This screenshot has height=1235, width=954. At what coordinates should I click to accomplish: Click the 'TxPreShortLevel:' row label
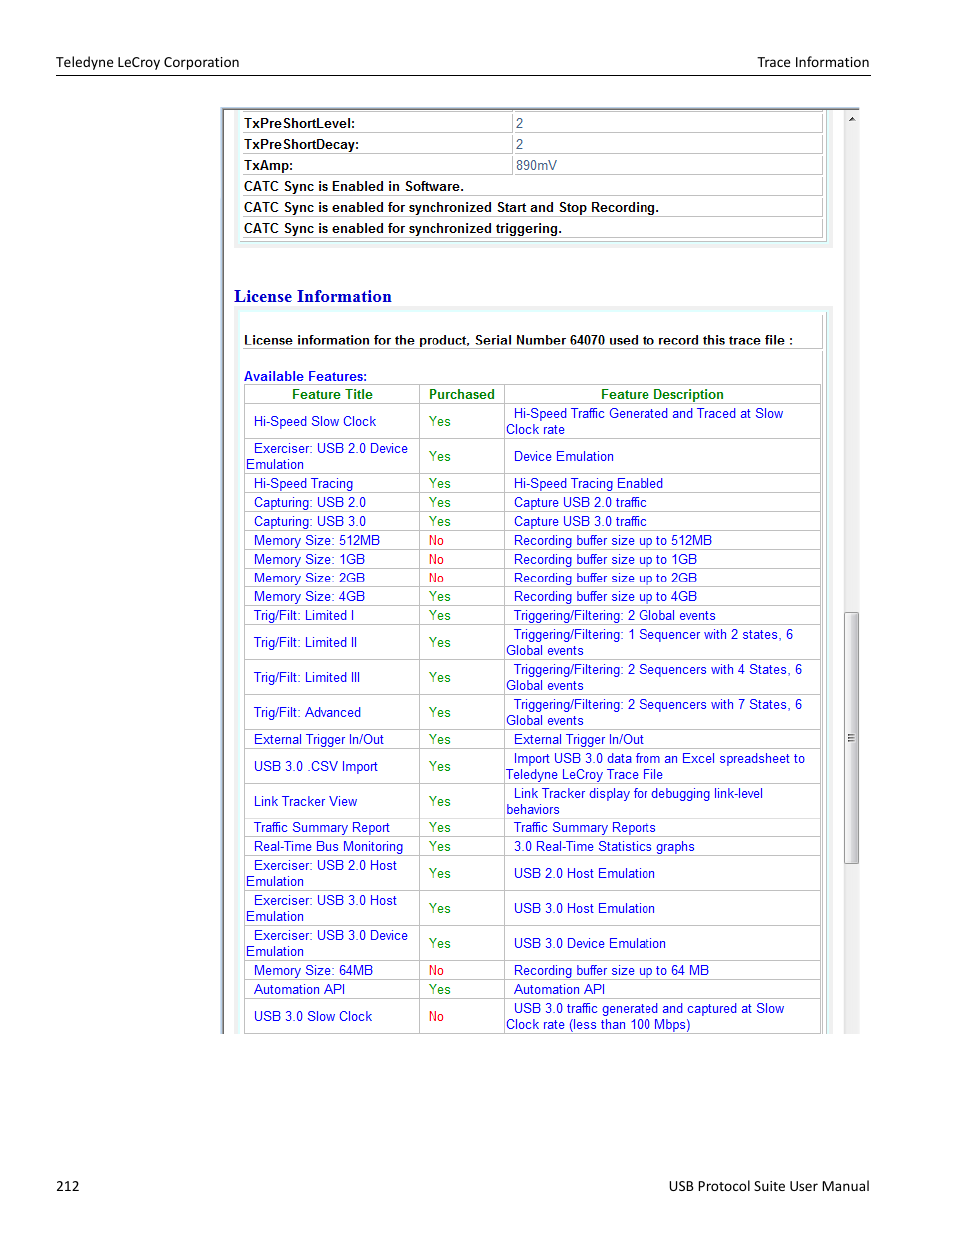point(299,124)
